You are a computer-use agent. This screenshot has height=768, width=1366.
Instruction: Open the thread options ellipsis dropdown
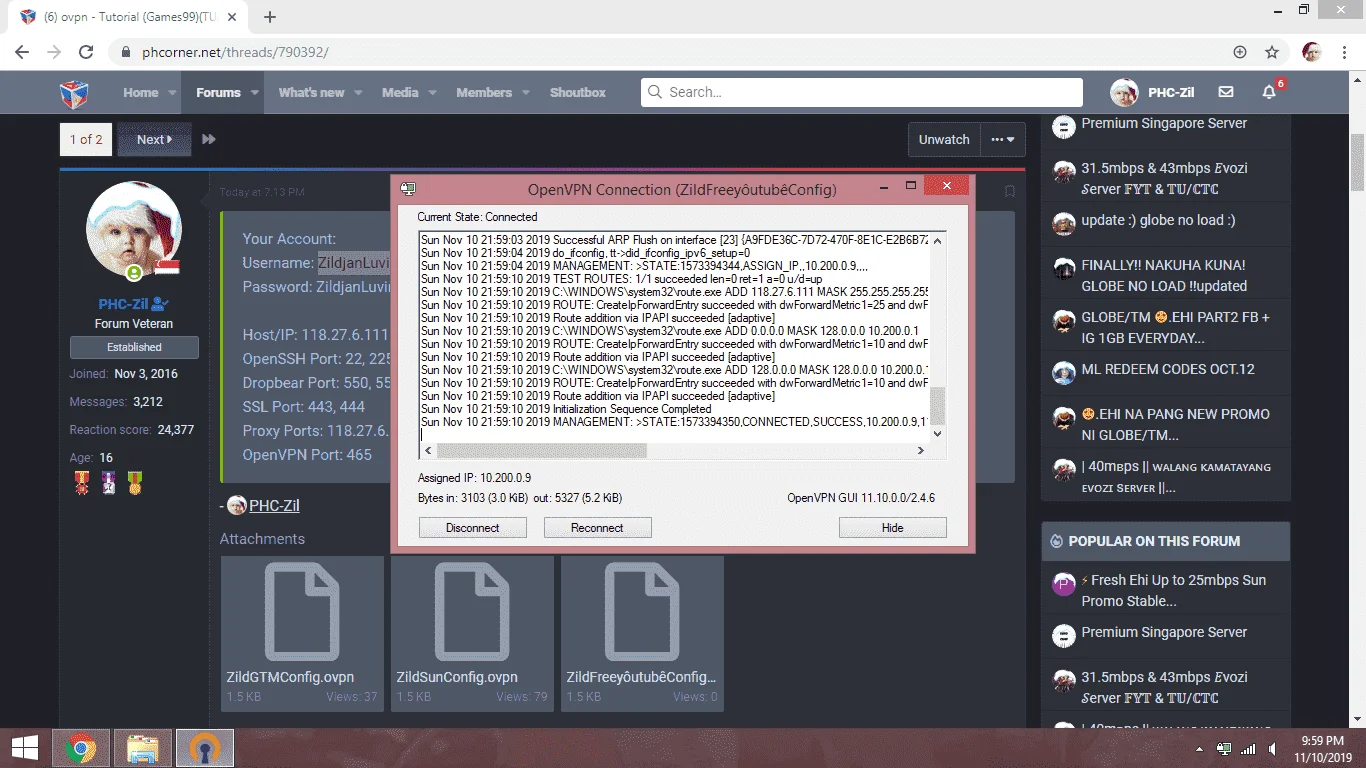1003,140
